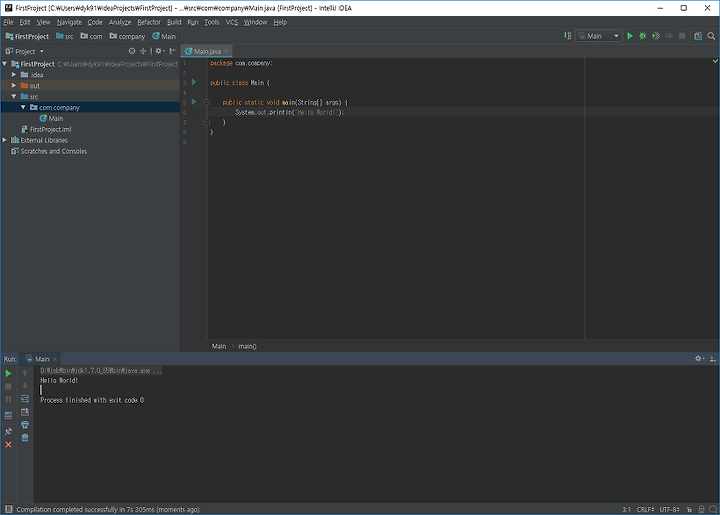Open the VCS menu

coord(231,22)
